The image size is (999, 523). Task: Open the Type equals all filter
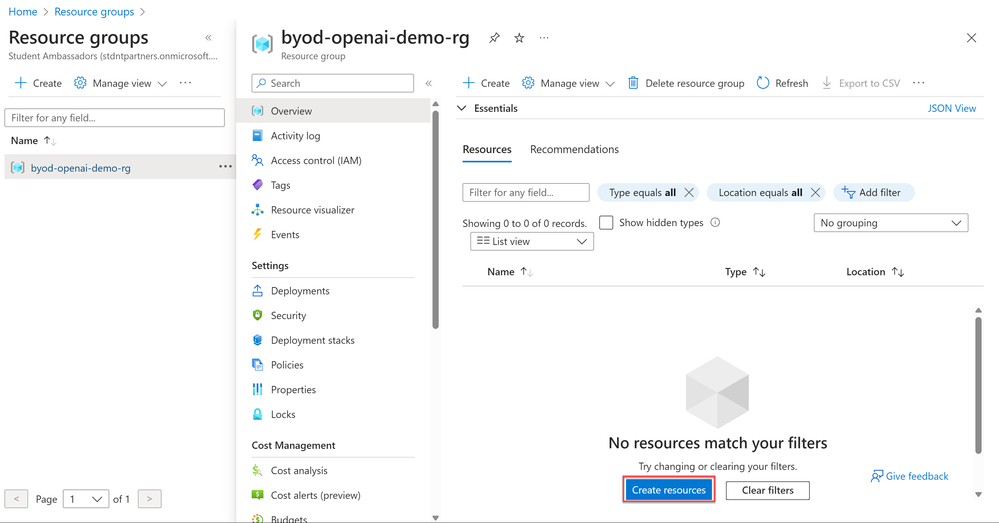[x=642, y=192]
